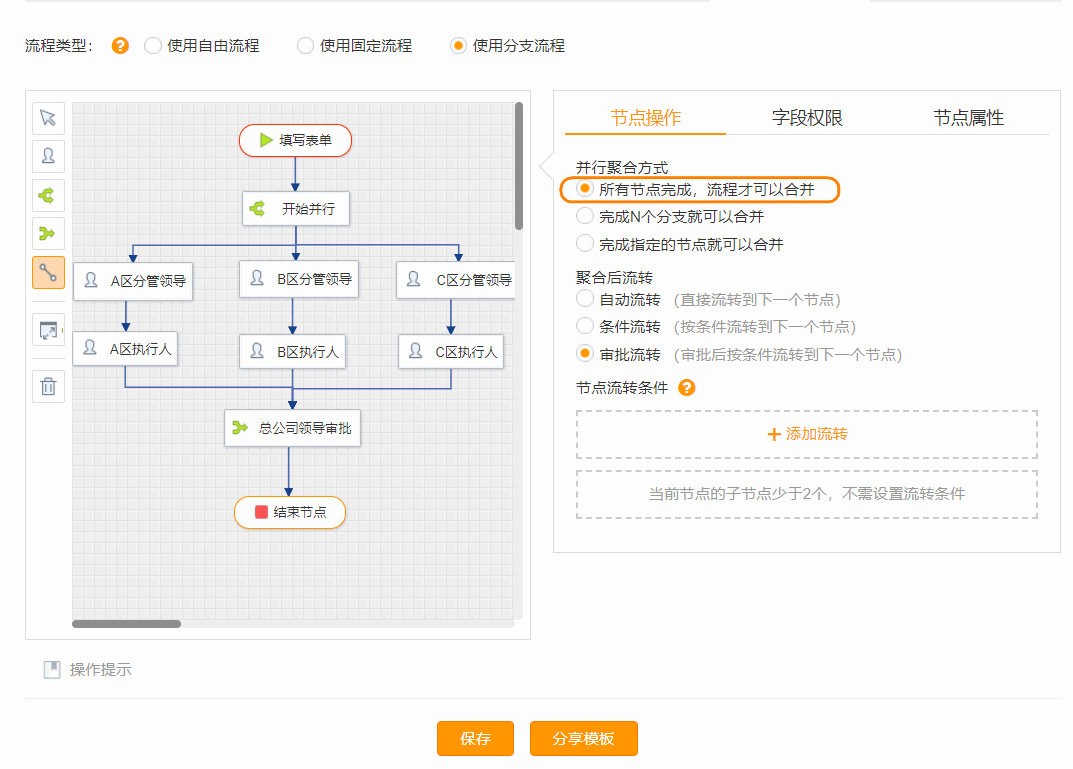The width and height of the screenshot is (1073, 769).
Task: Click the canvas horizontal scrollbar
Action: (x=127, y=624)
